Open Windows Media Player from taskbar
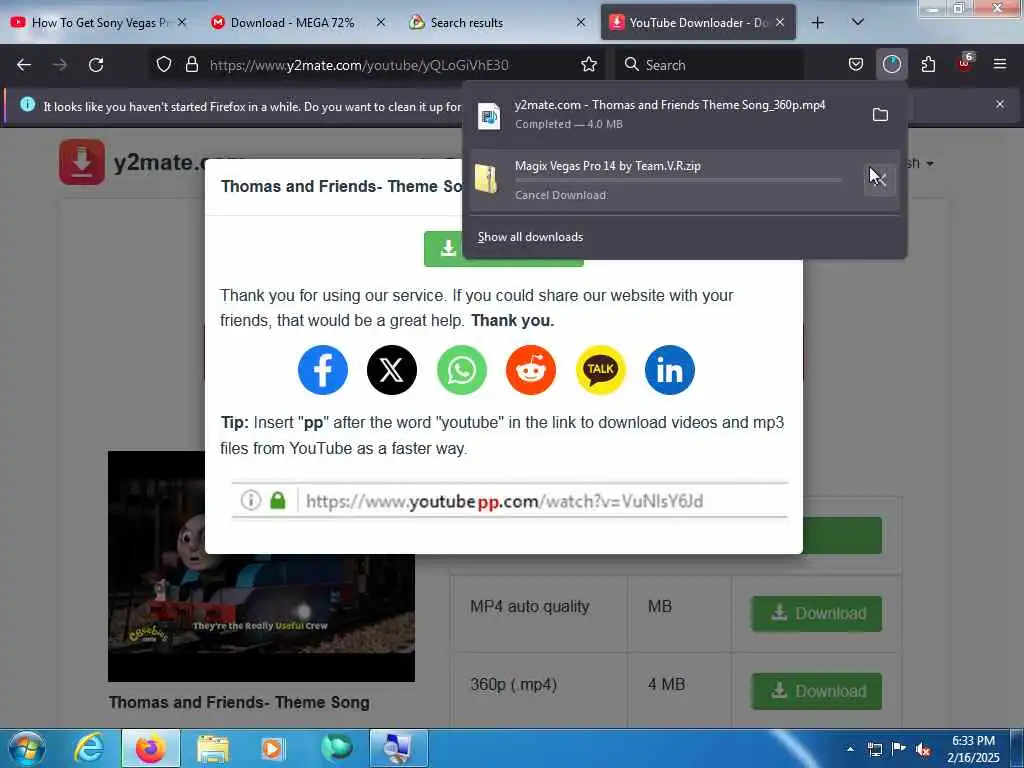This screenshot has height=768, width=1024. coord(272,748)
